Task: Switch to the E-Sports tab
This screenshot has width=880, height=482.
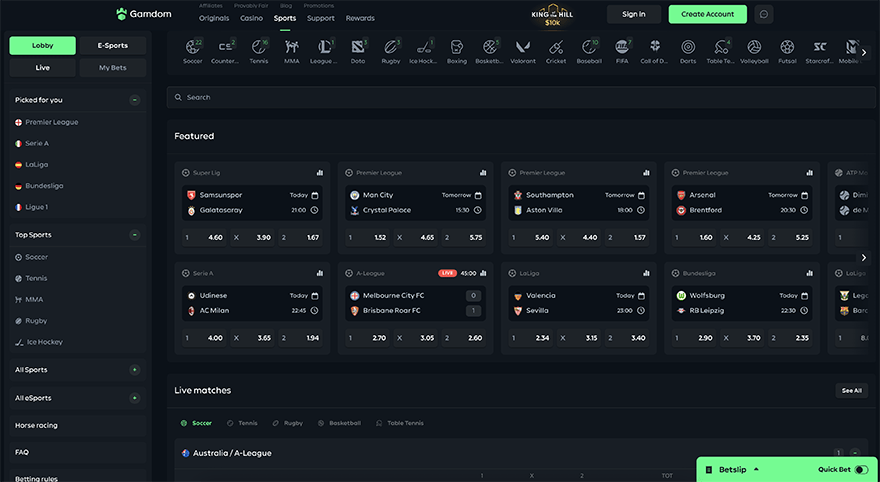Action: point(113,45)
